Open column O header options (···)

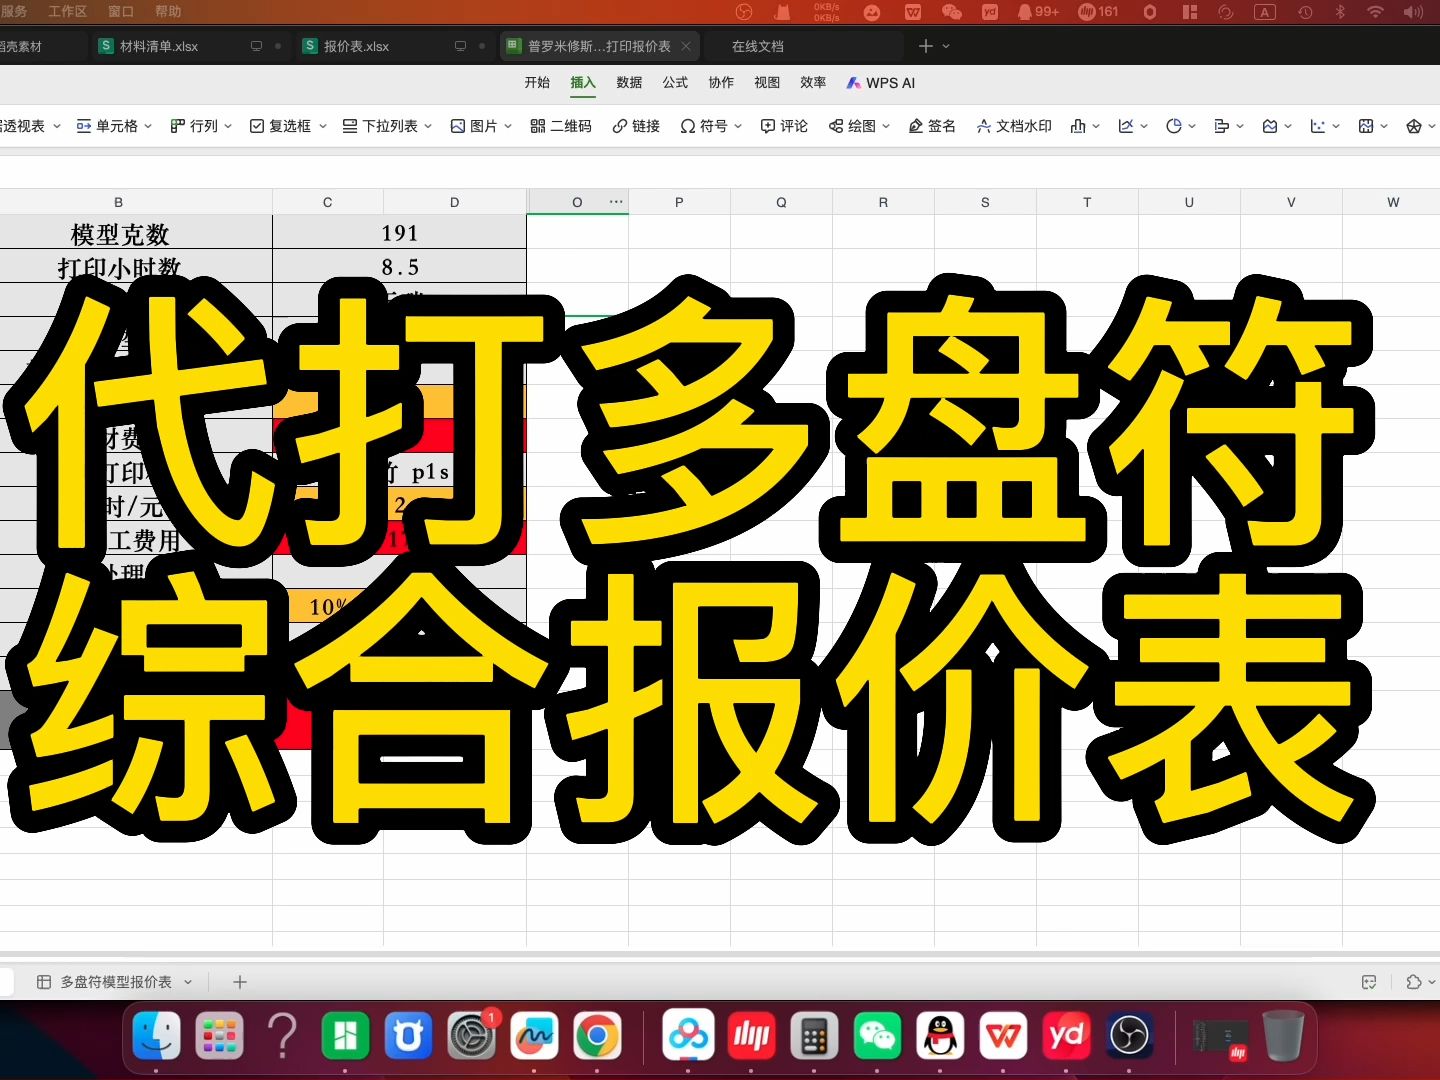click(616, 202)
